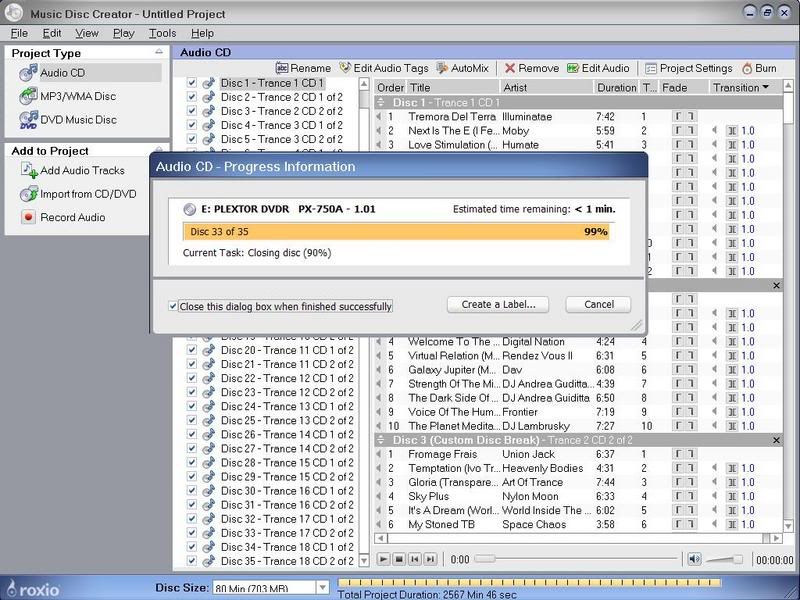The width and height of the screenshot is (800, 600).
Task: Uncheck Disc 33 - Trance 17 CD 2 of 2
Action: [191, 533]
